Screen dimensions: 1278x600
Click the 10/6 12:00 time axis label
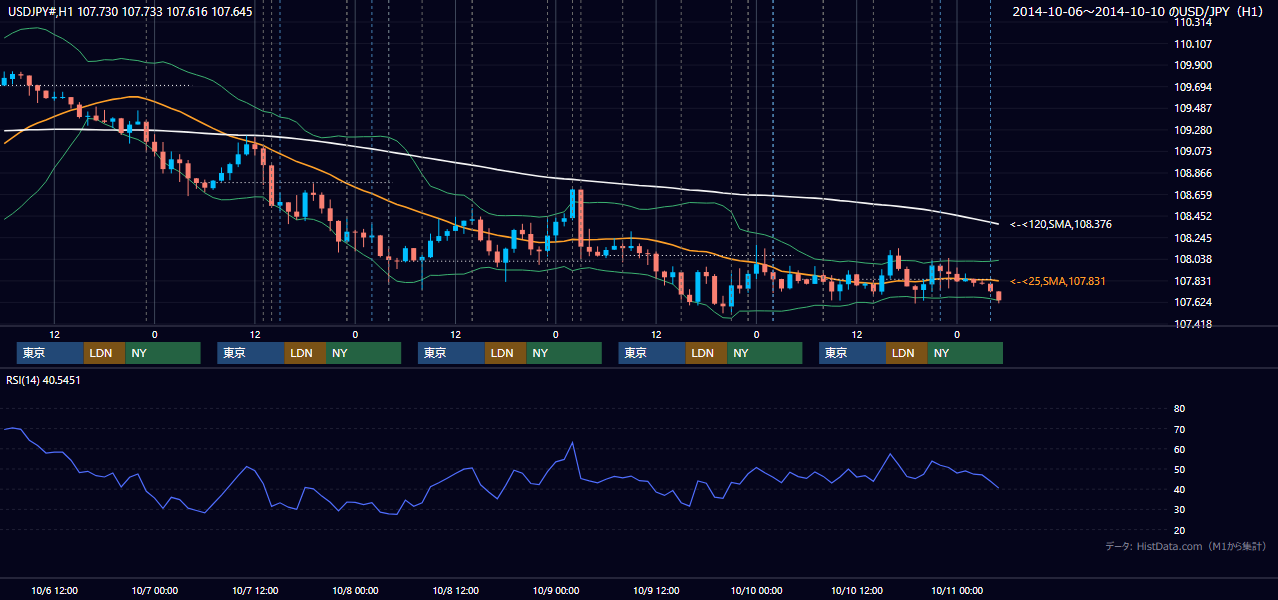pos(55,591)
